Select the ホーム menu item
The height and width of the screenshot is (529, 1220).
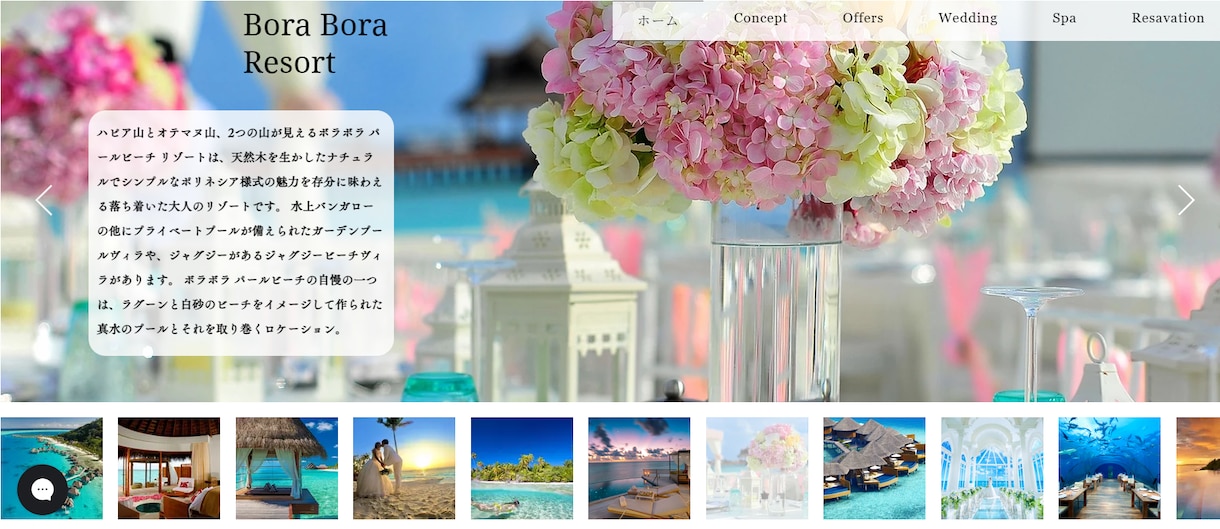click(657, 19)
